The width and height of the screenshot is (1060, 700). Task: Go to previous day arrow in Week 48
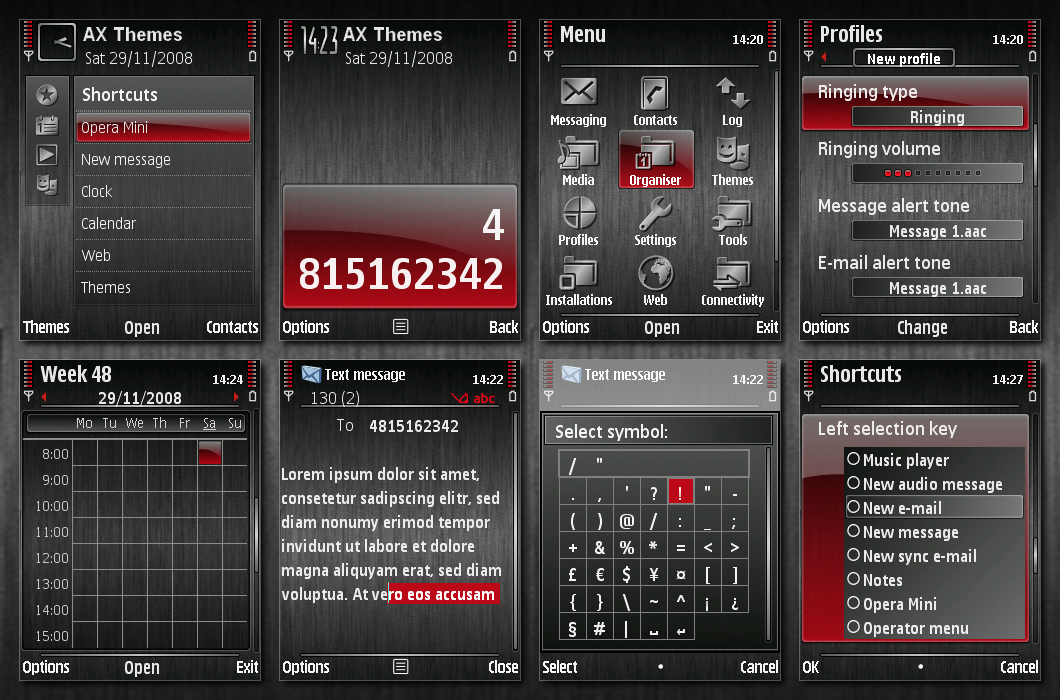click(x=44, y=397)
